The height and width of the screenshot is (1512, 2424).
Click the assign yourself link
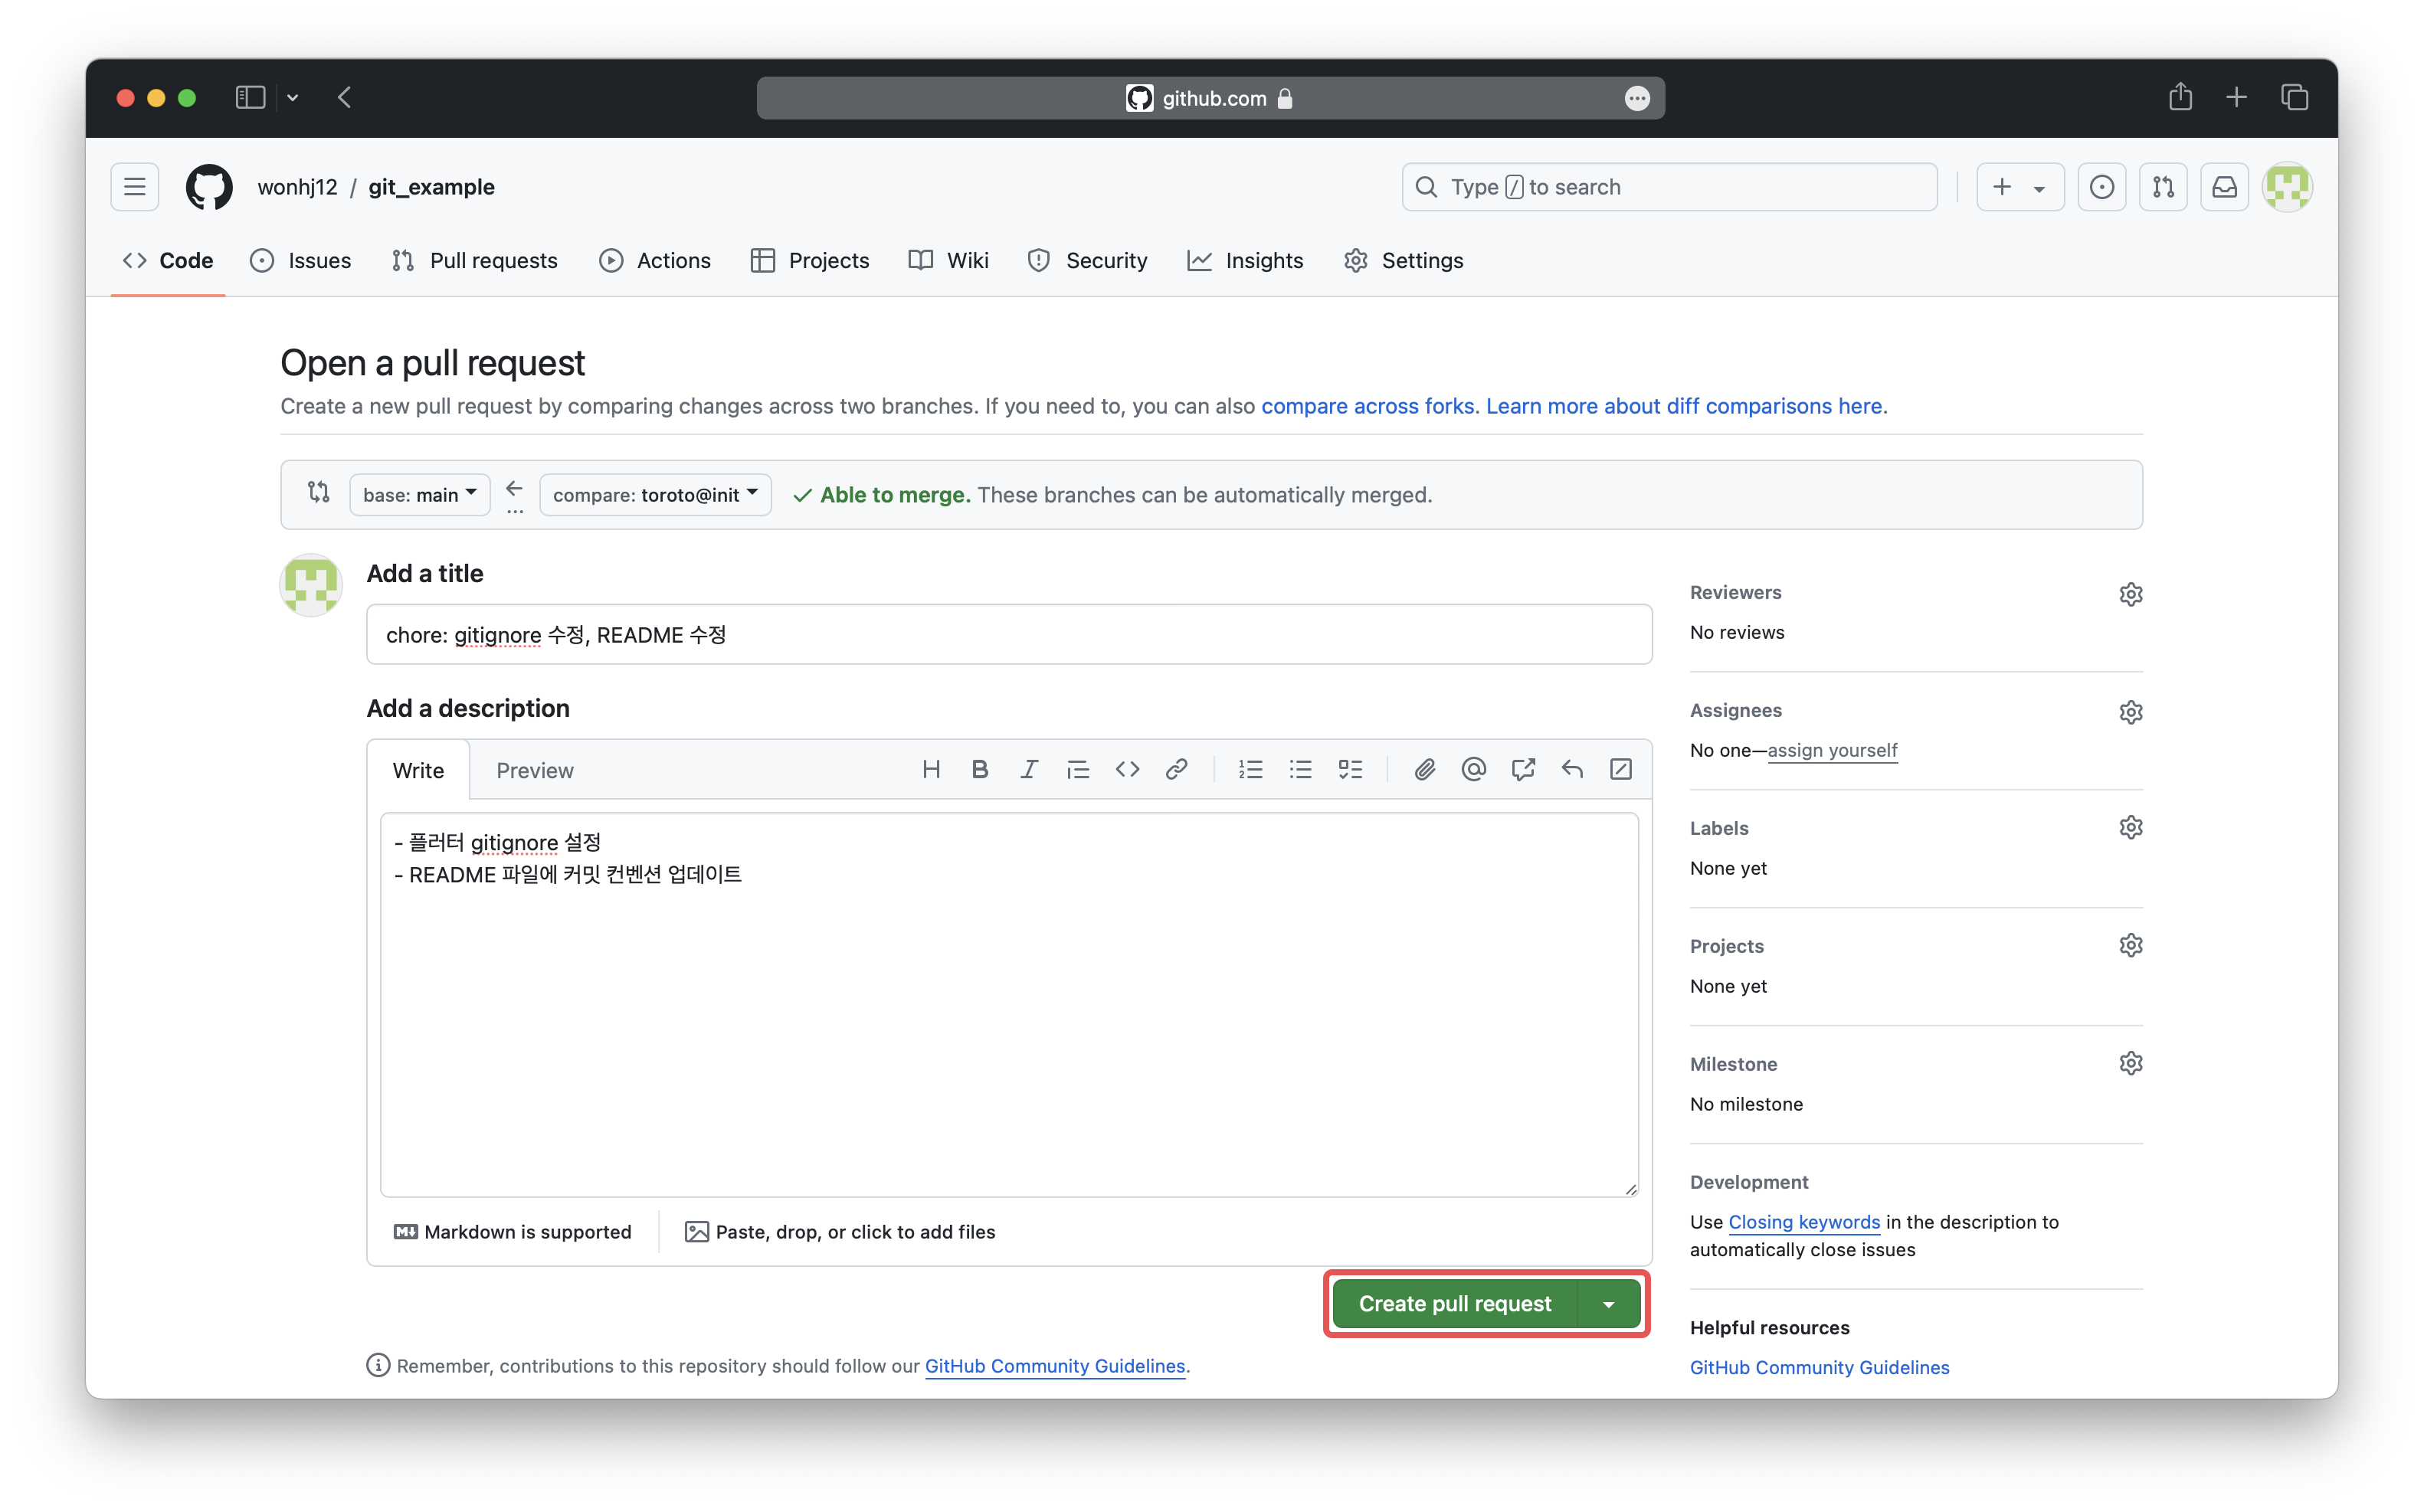click(x=1832, y=750)
